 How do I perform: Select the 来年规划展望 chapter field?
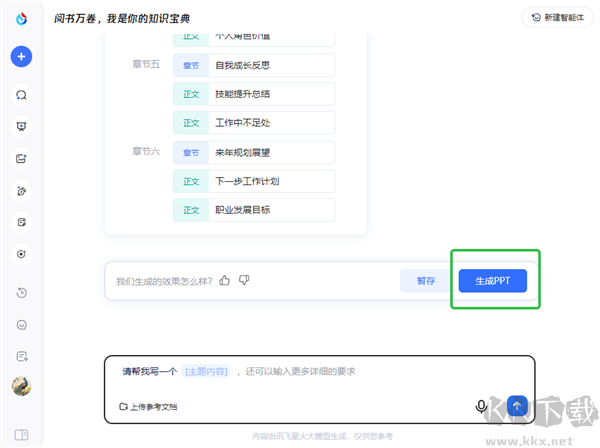pyautogui.click(x=254, y=153)
